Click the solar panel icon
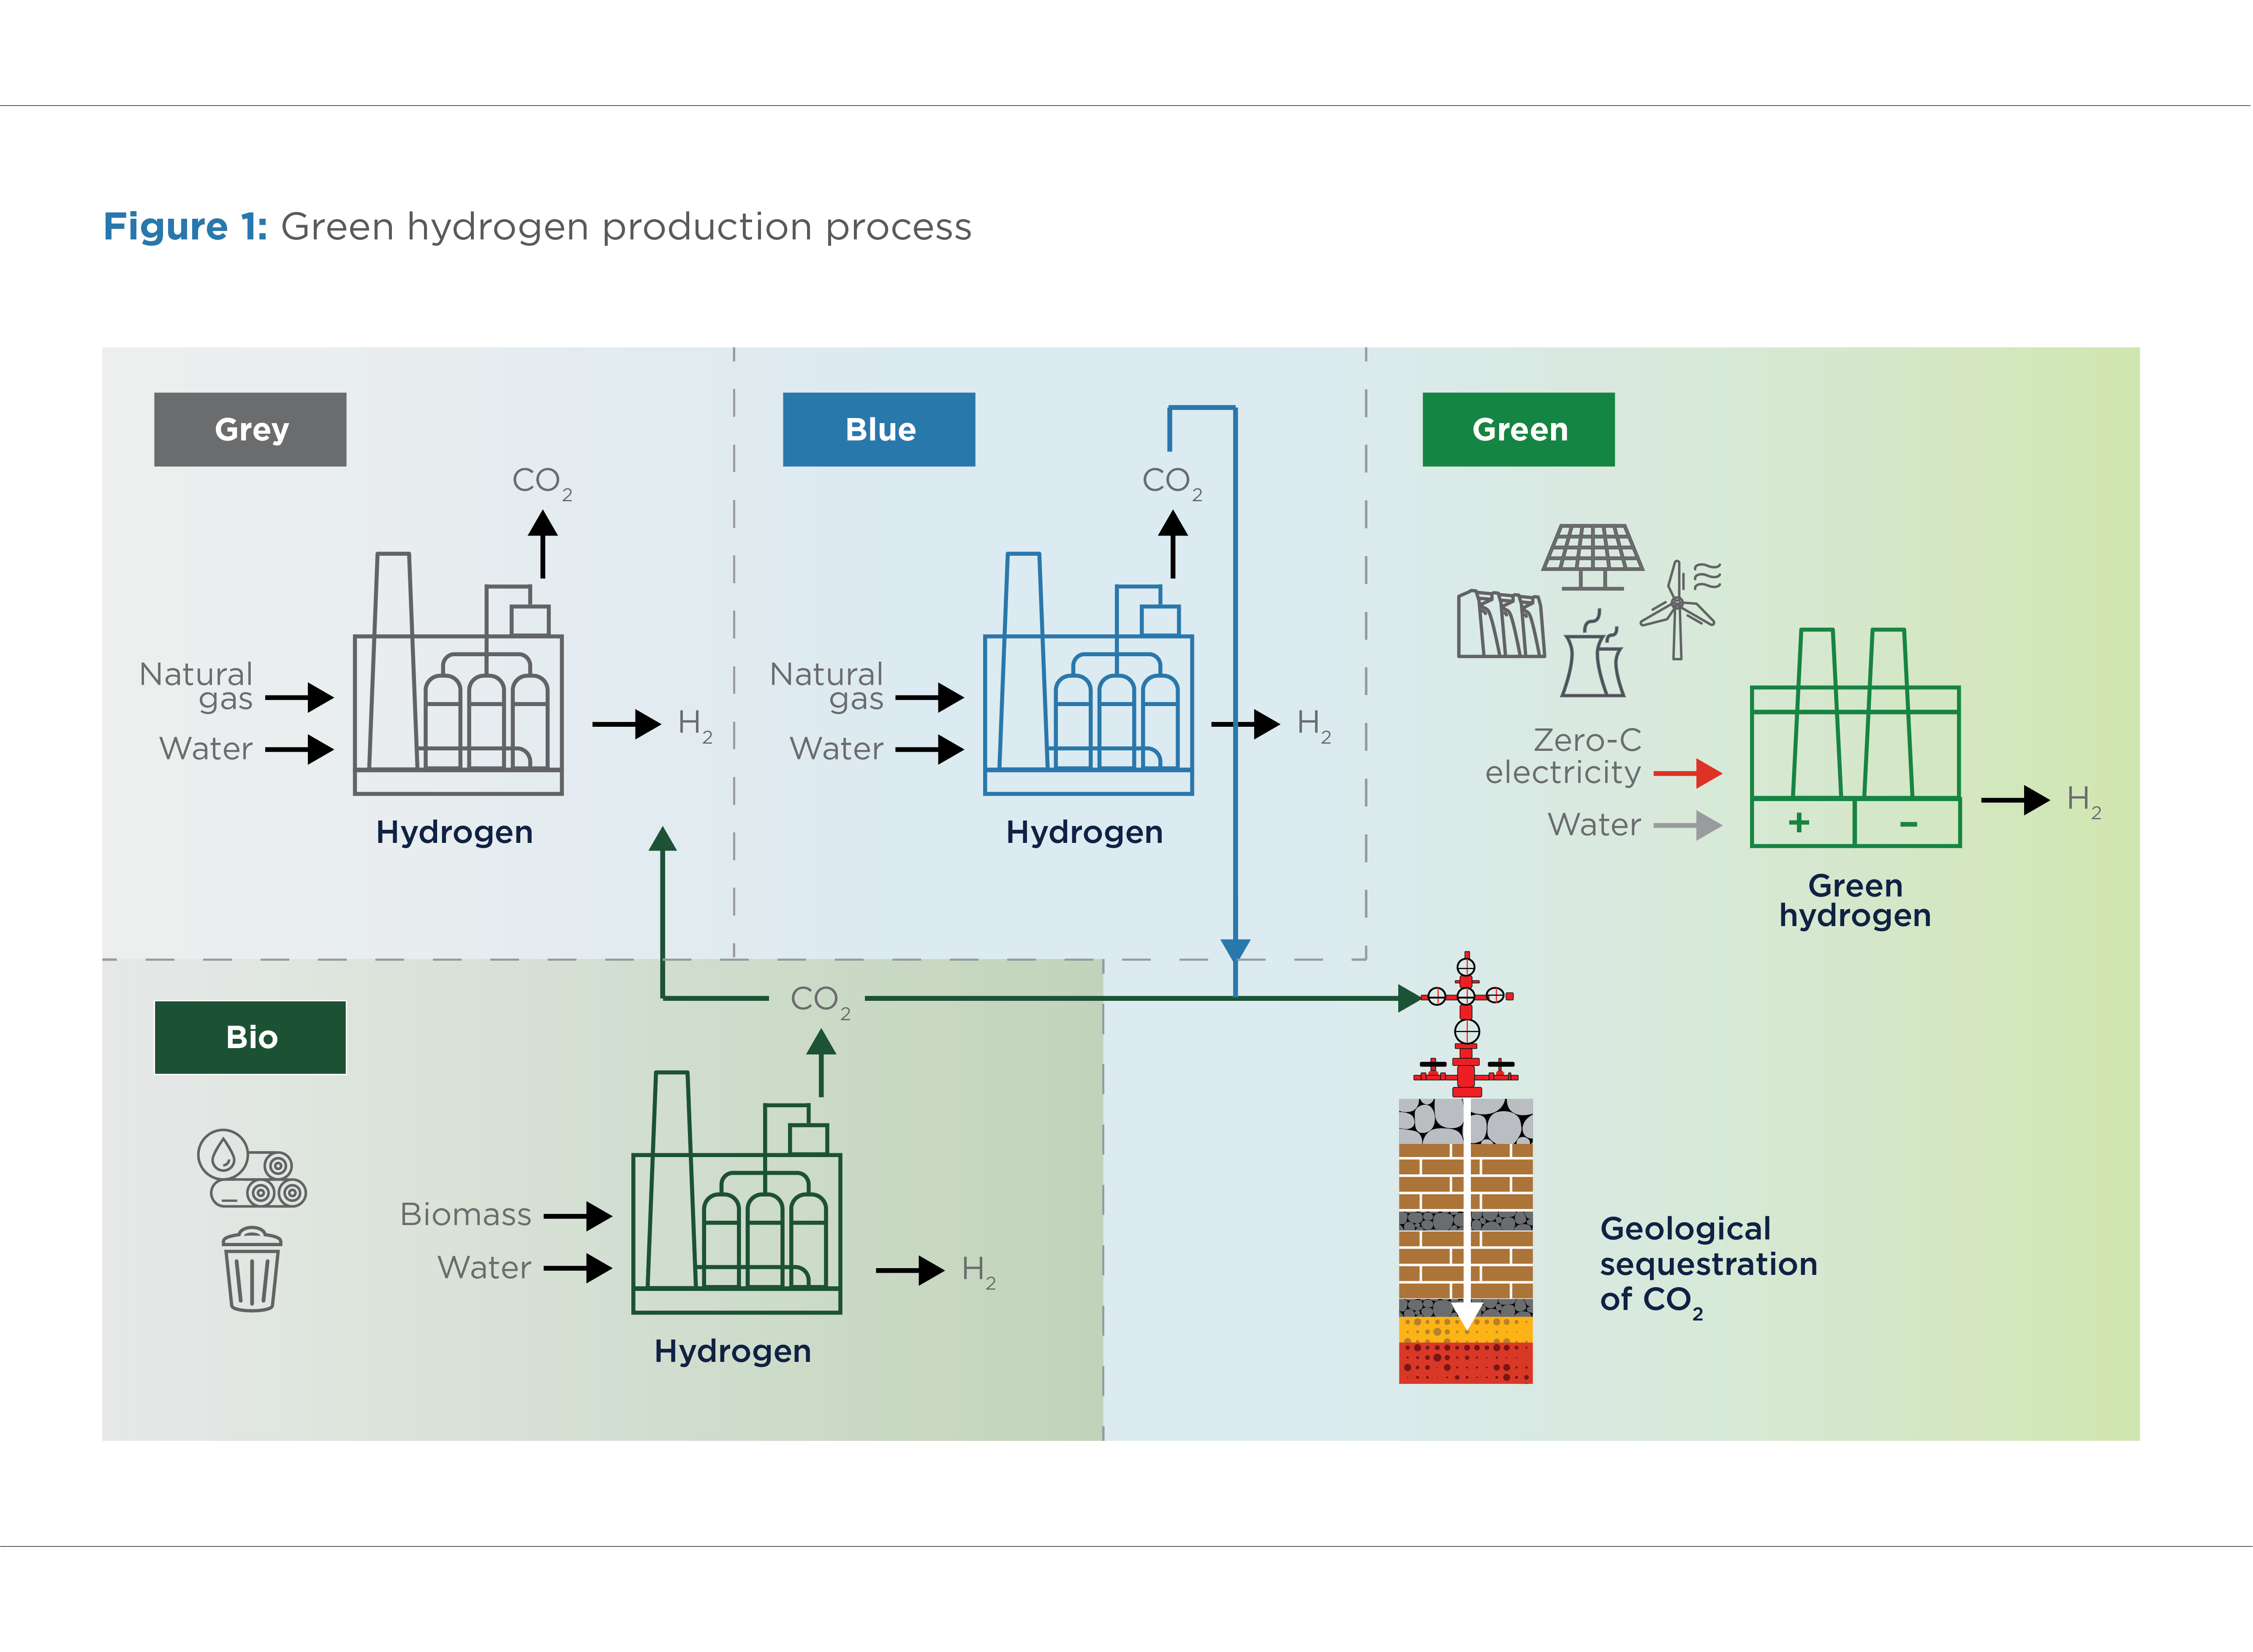 point(1592,557)
